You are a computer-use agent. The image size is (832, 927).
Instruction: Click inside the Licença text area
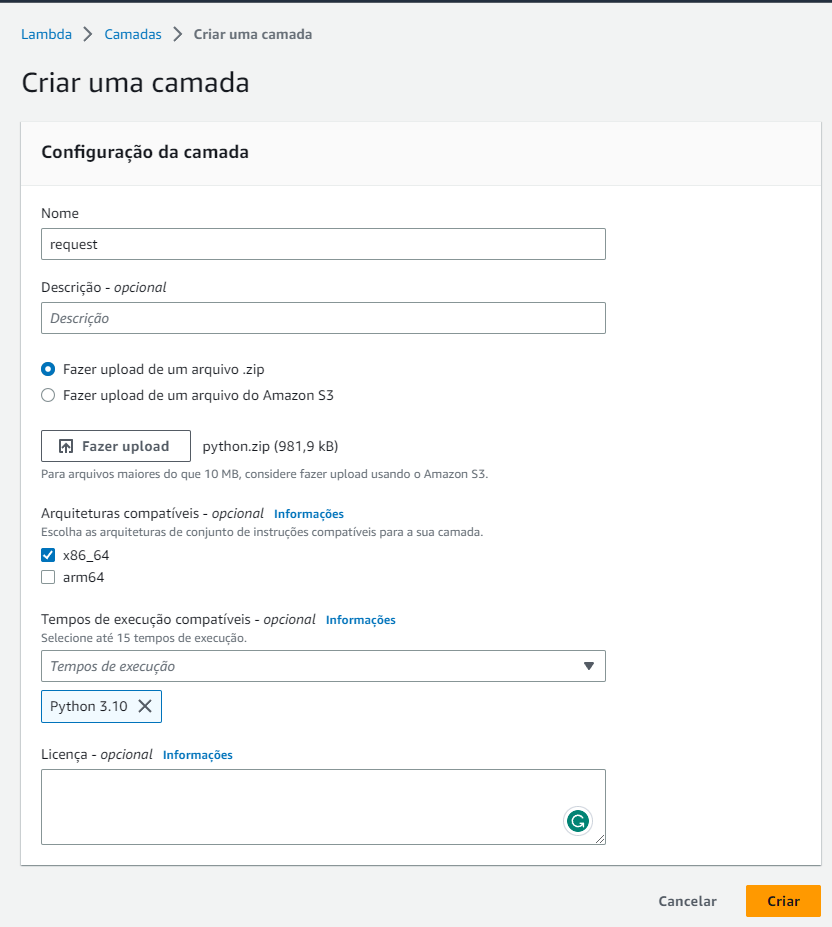point(300,806)
